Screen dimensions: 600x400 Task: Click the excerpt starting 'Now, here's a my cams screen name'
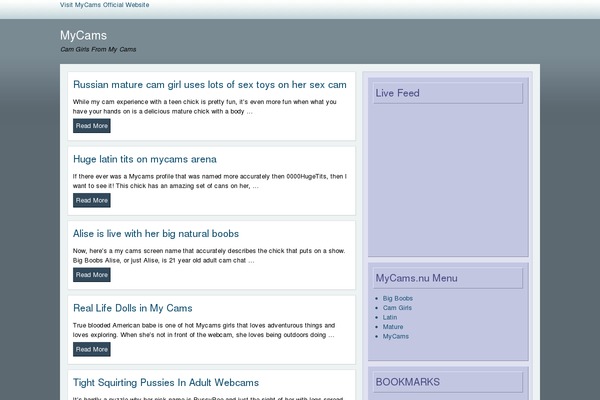pyautogui.click(x=209, y=256)
